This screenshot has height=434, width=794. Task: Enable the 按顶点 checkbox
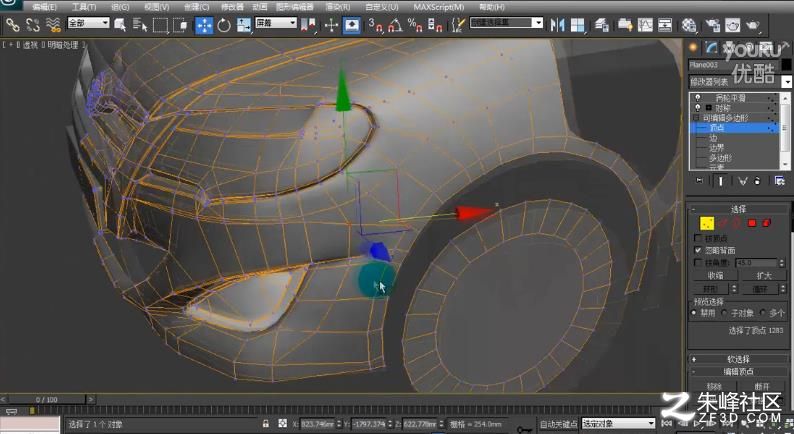click(698, 238)
